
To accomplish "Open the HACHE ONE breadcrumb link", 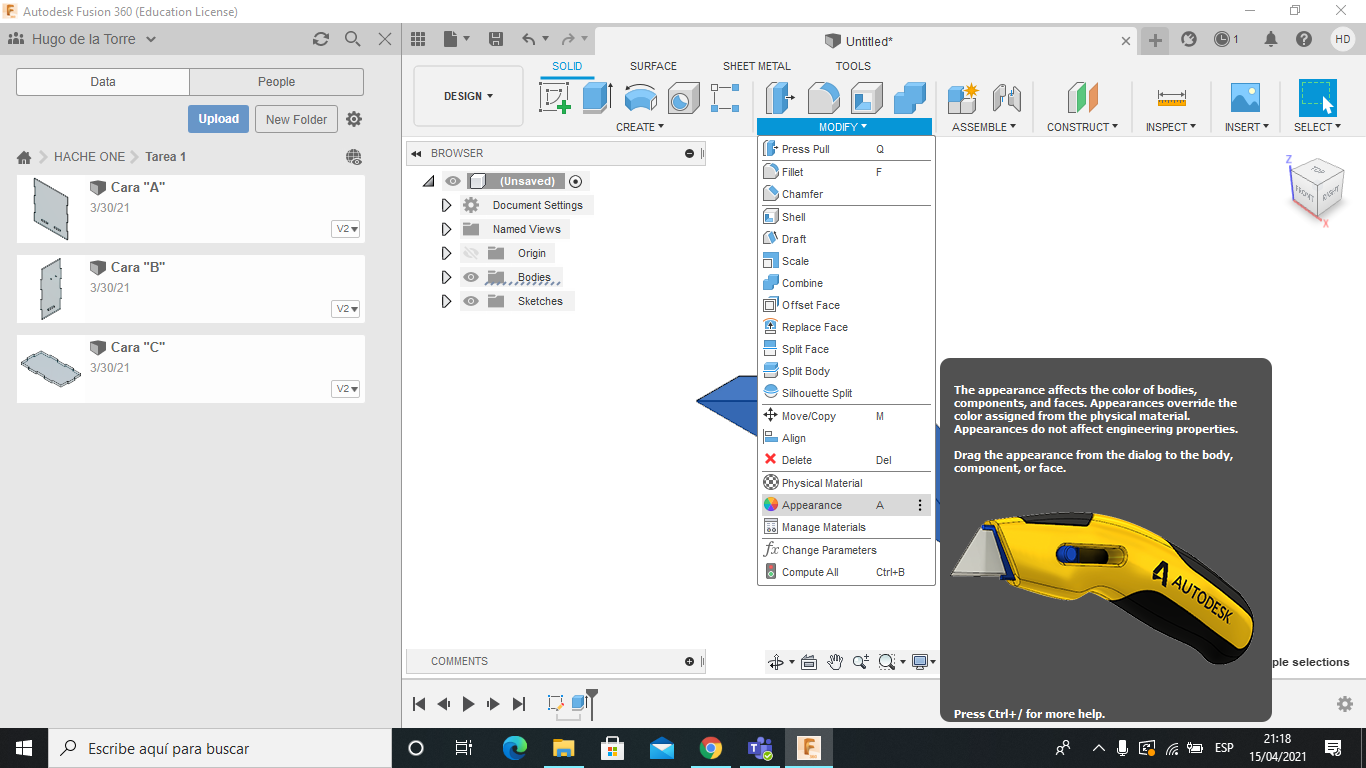I will pos(90,157).
